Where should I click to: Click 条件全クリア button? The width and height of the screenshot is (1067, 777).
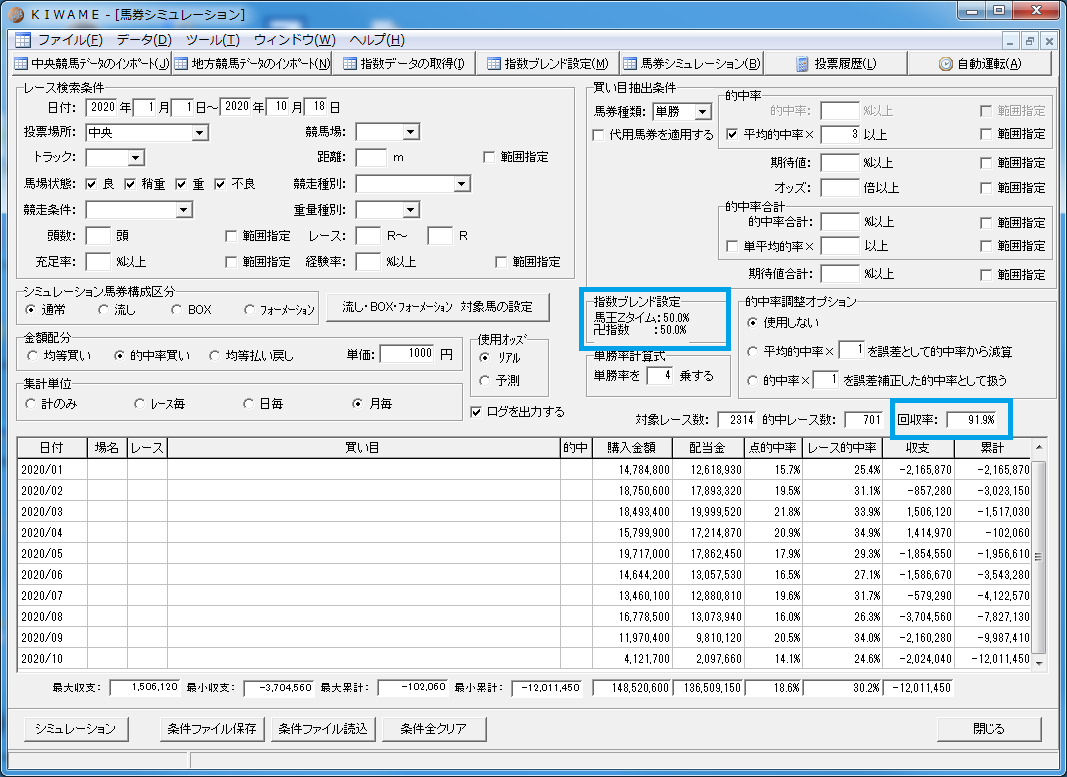click(434, 729)
